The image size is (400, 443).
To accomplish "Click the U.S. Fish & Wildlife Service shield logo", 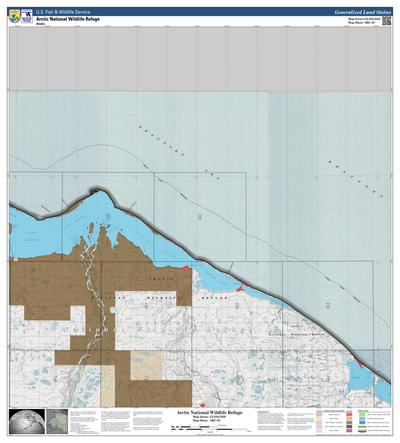I will [x=15, y=16].
